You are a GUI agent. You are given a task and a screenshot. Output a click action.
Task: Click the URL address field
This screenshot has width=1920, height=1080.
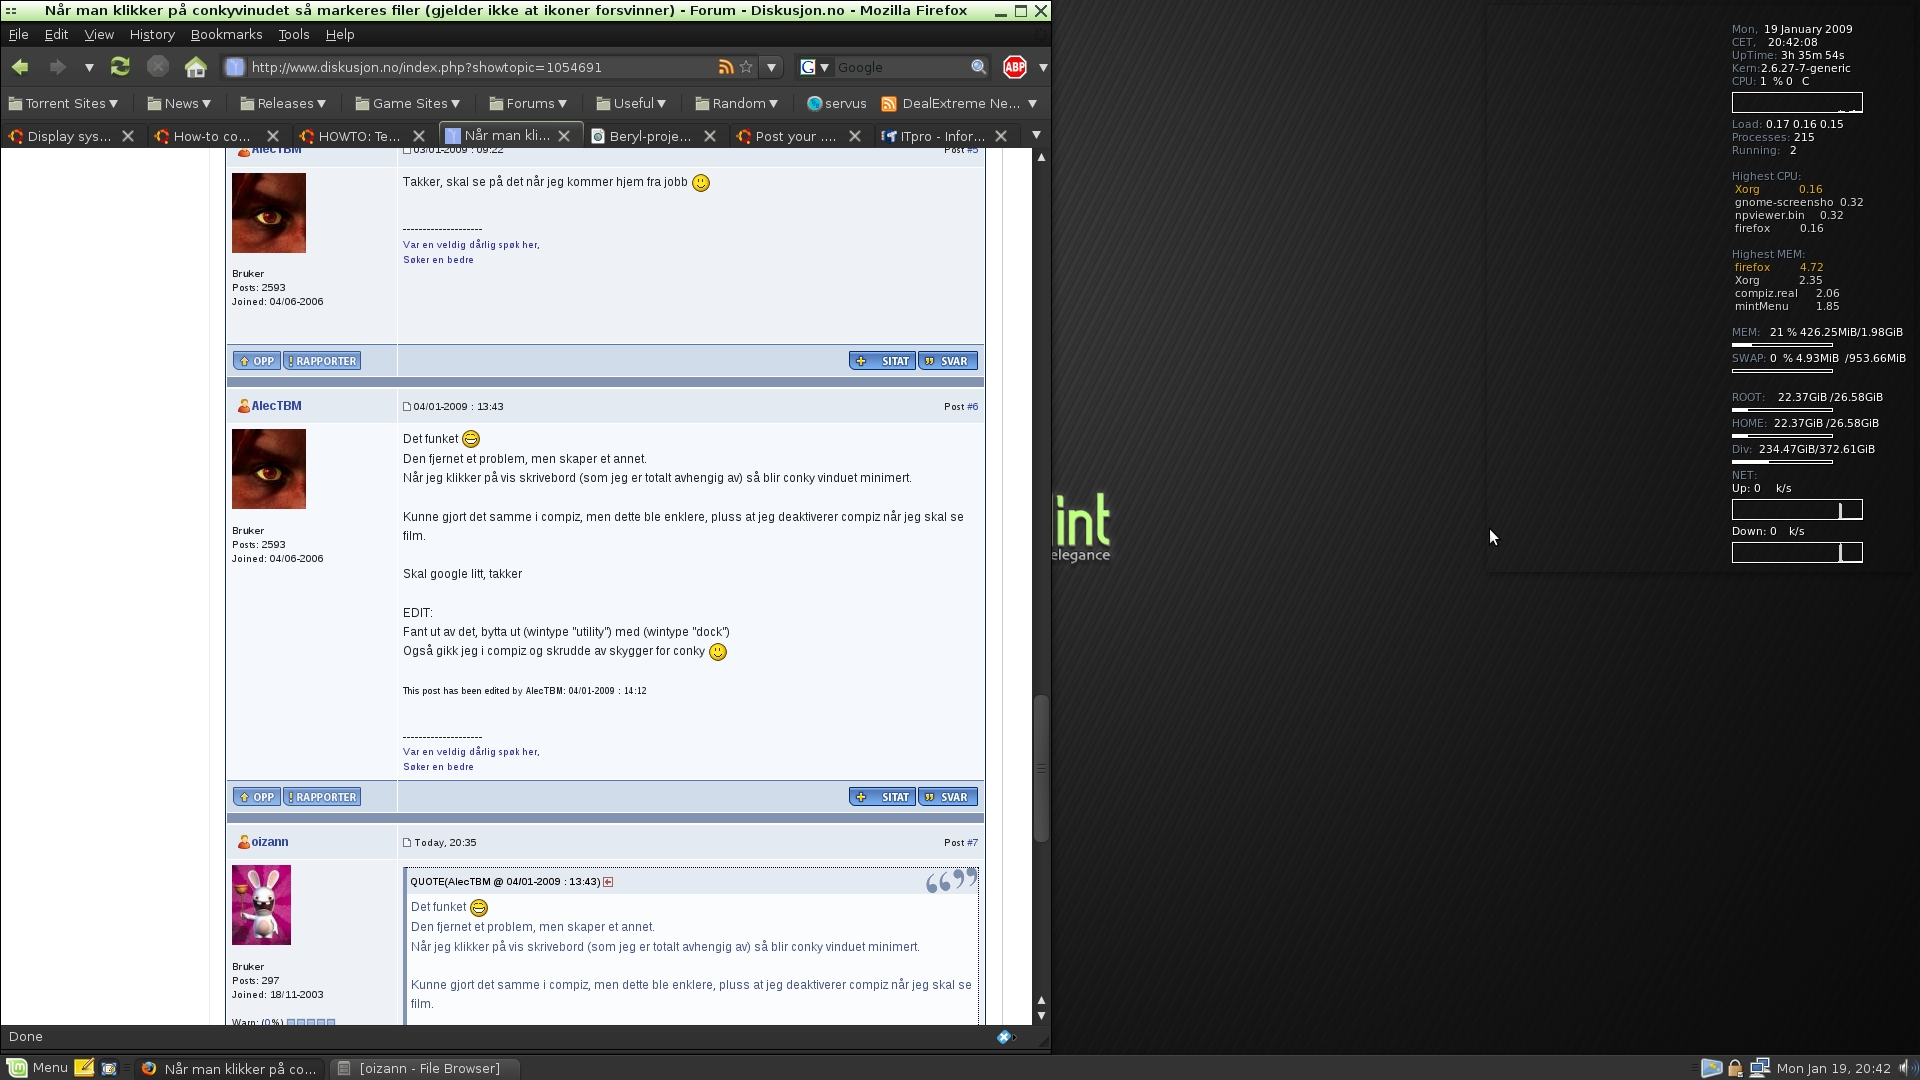[x=480, y=67]
